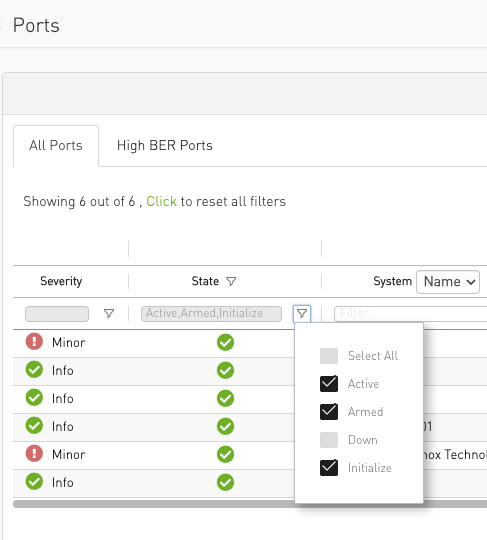487x540 pixels.
Task: Select the All Ports tab
Action: click(x=56, y=146)
